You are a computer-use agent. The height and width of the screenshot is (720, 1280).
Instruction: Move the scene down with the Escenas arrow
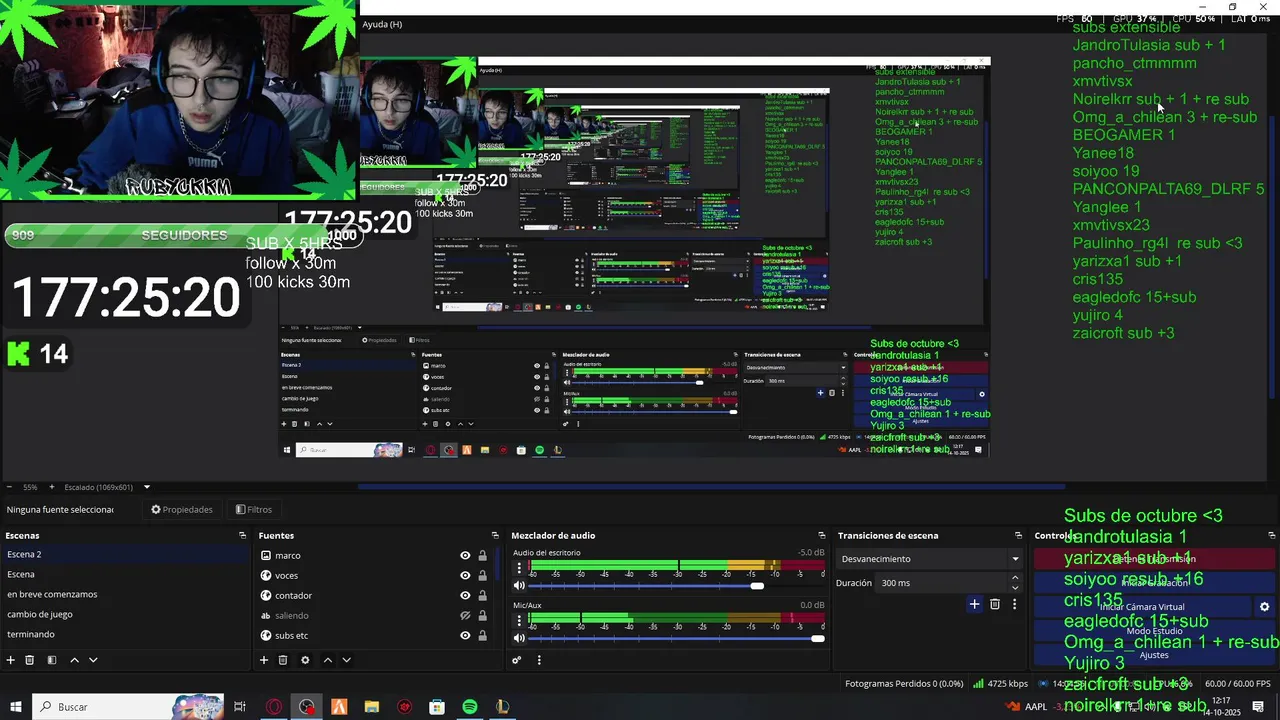pos(93,660)
